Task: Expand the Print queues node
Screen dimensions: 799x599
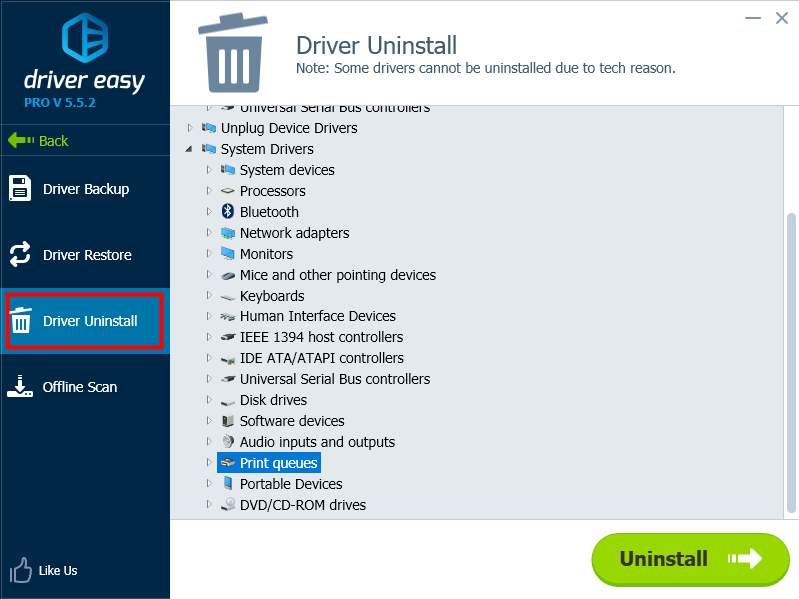Action: [x=208, y=462]
